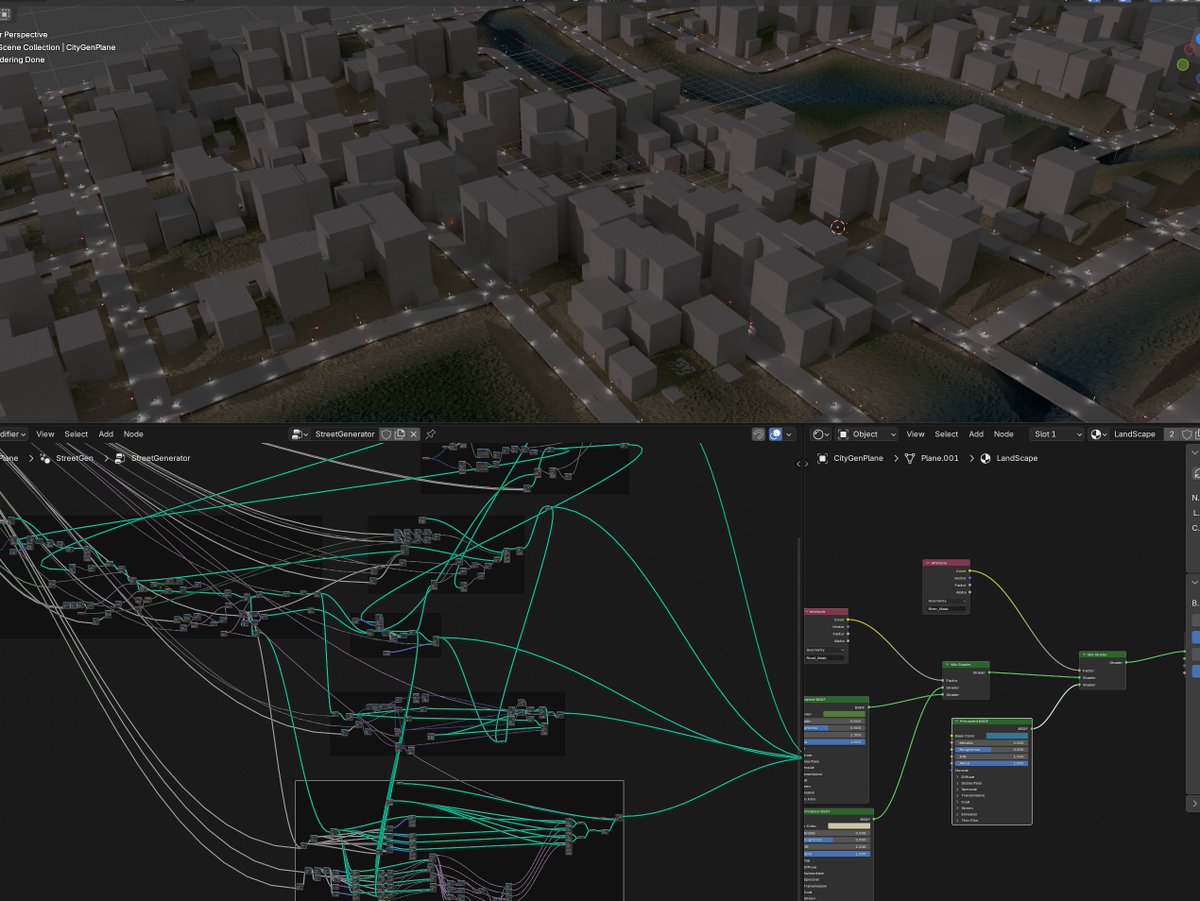Screen dimensions: 1200x901
Task: Toggle overlays in the geometry node editor
Action: [x=775, y=434]
